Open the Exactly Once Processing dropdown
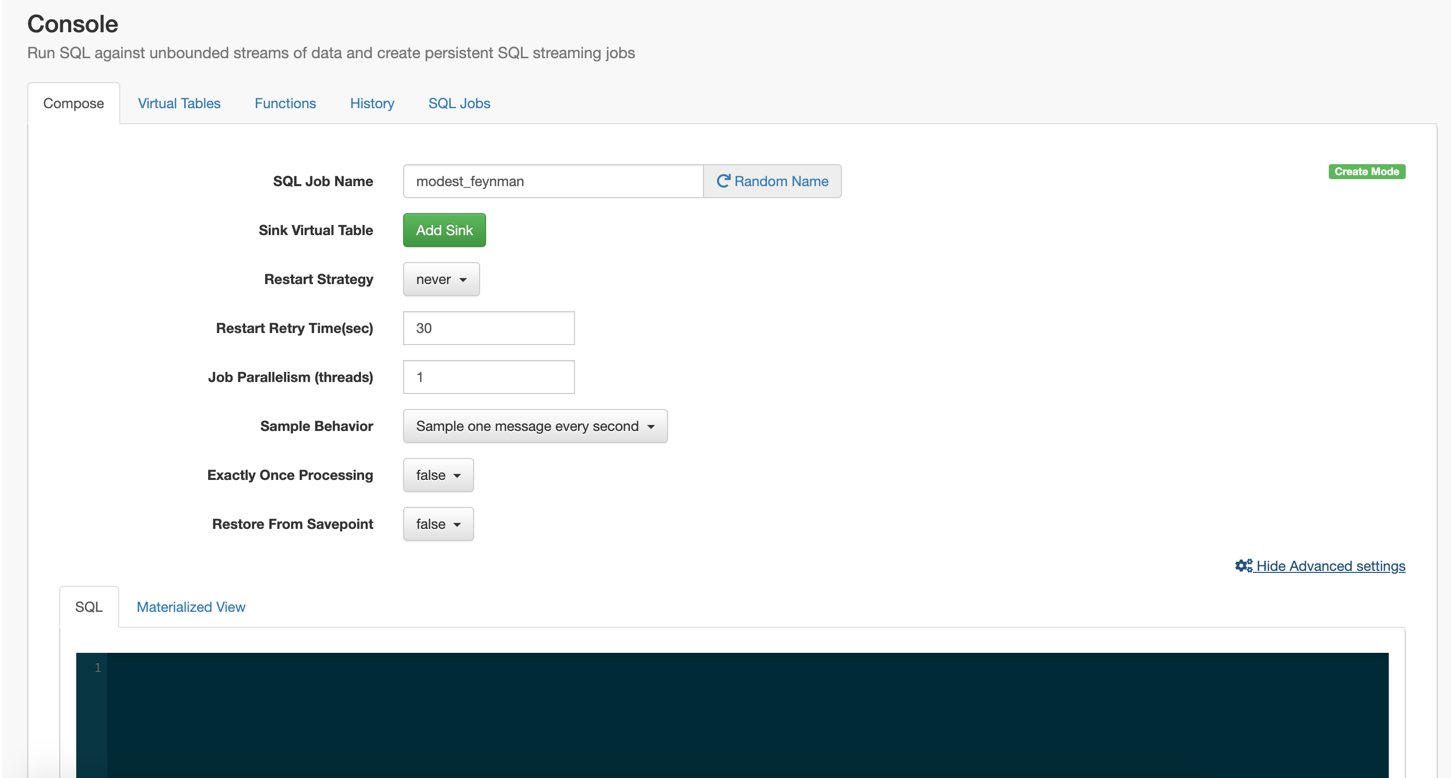Screen dimensions: 1451x778 tap(438, 475)
